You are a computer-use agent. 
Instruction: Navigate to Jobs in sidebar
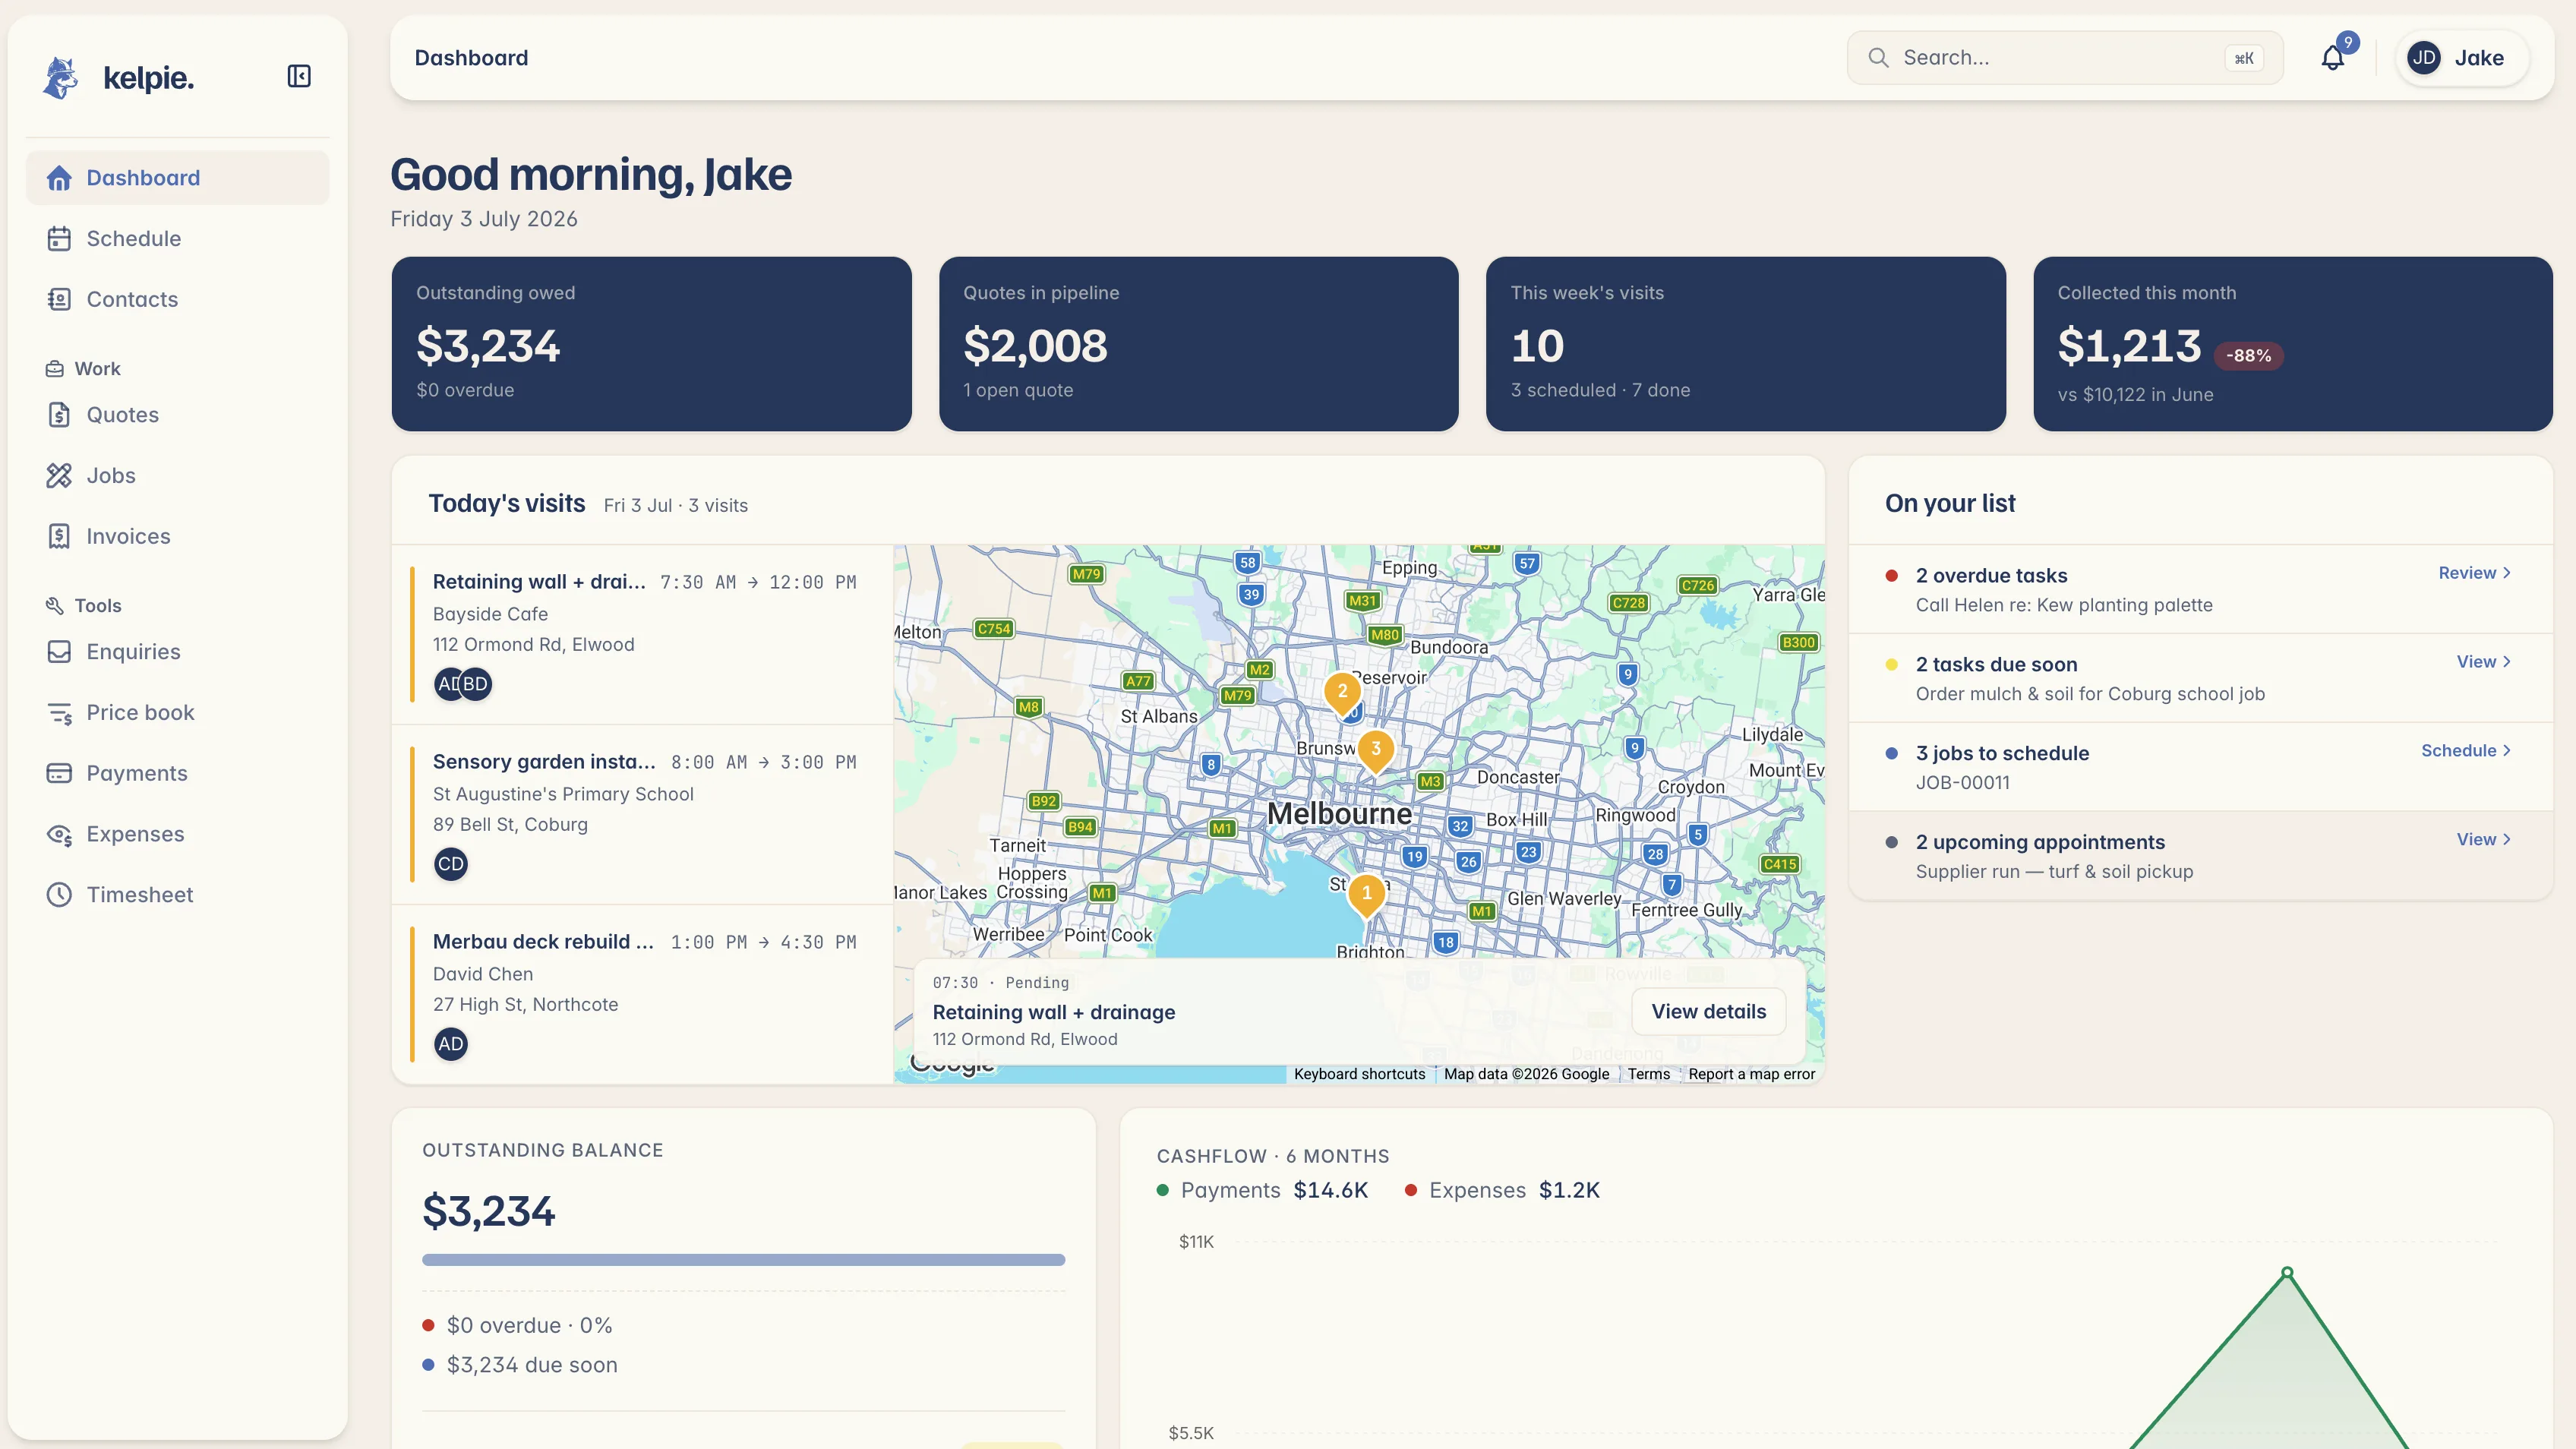[177, 476]
